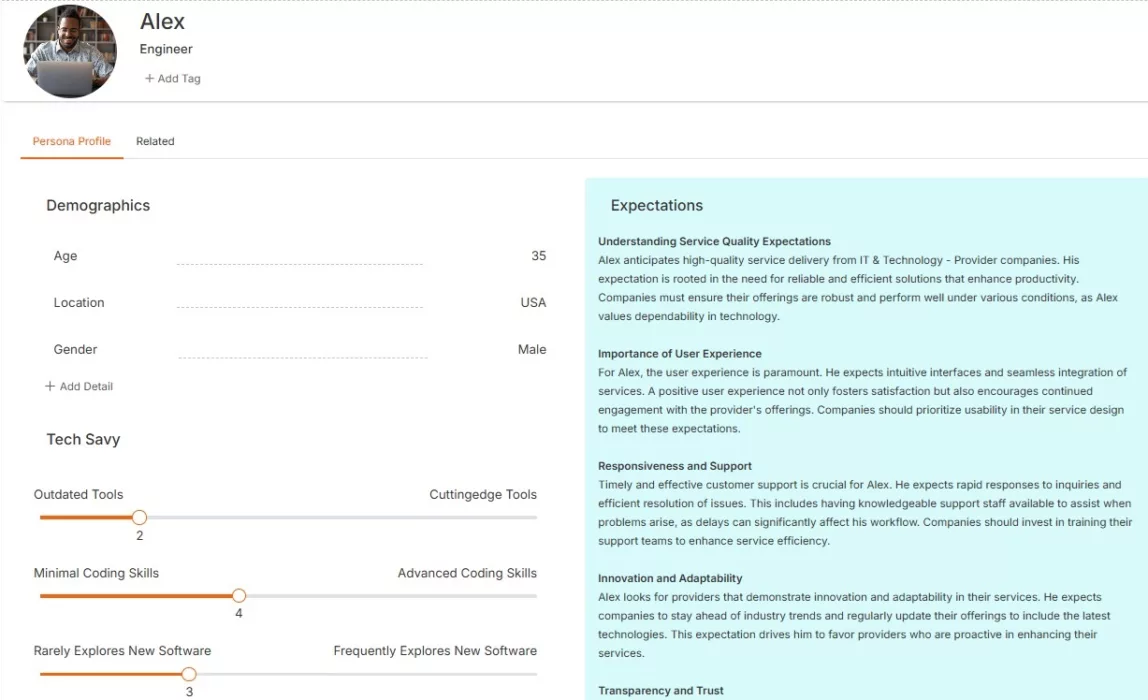Click the Location value USA
Image resolution: width=1148 pixels, height=700 pixels.
(x=533, y=302)
